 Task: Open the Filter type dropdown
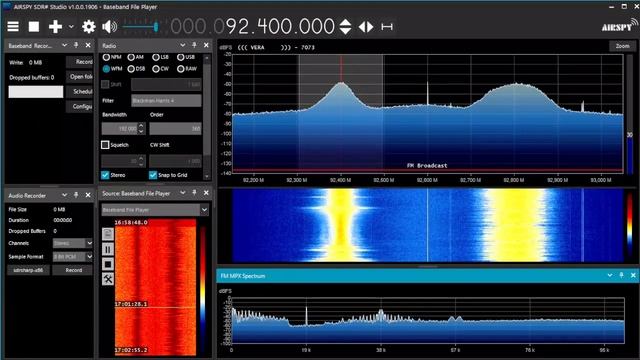(166, 100)
